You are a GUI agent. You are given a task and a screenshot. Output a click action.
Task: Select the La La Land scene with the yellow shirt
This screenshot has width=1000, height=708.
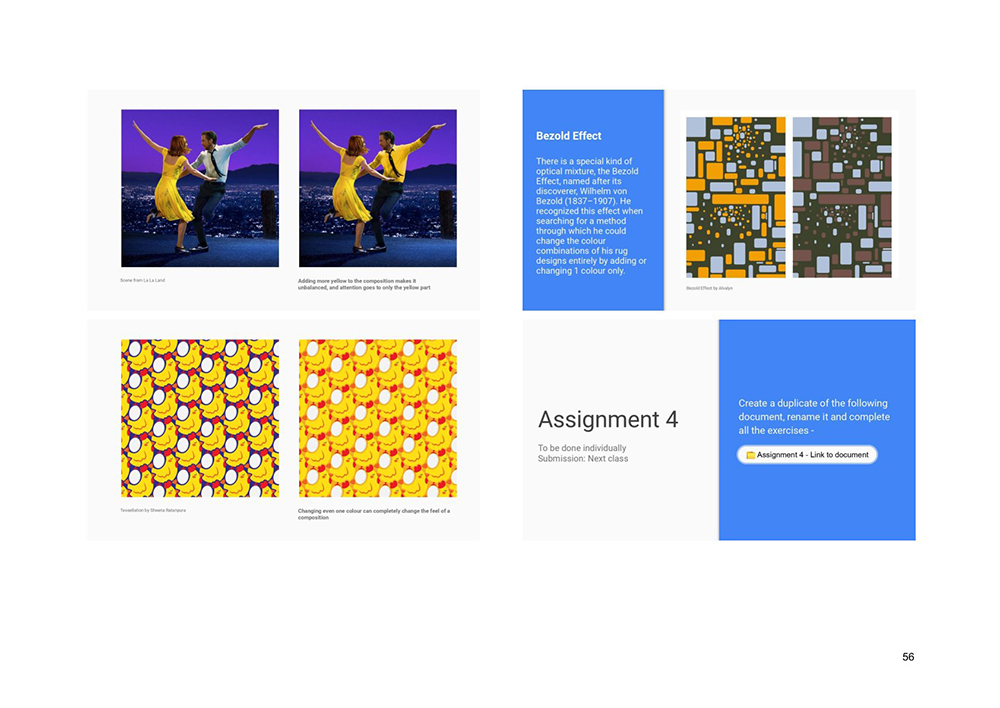378,188
